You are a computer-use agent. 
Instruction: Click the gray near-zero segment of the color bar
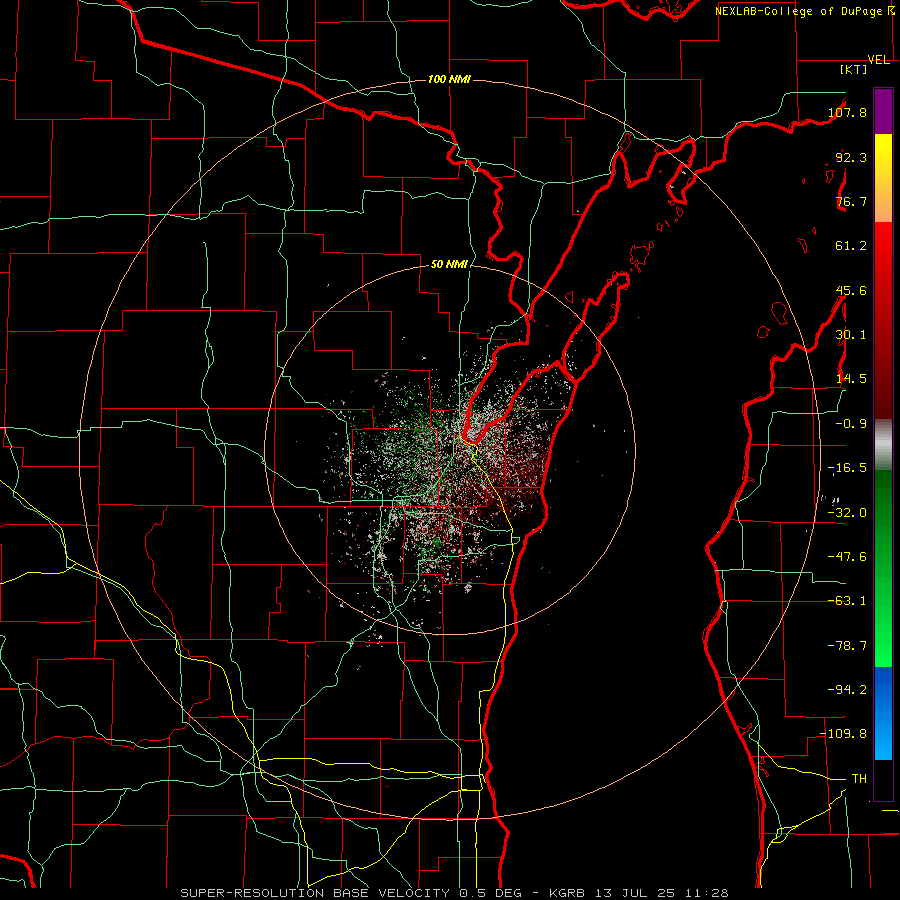pos(883,445)
